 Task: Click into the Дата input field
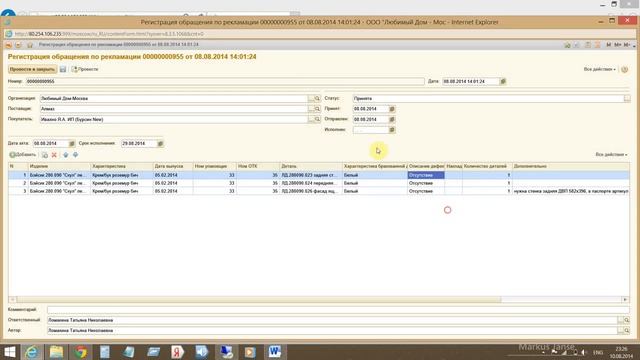click(471, 82)
